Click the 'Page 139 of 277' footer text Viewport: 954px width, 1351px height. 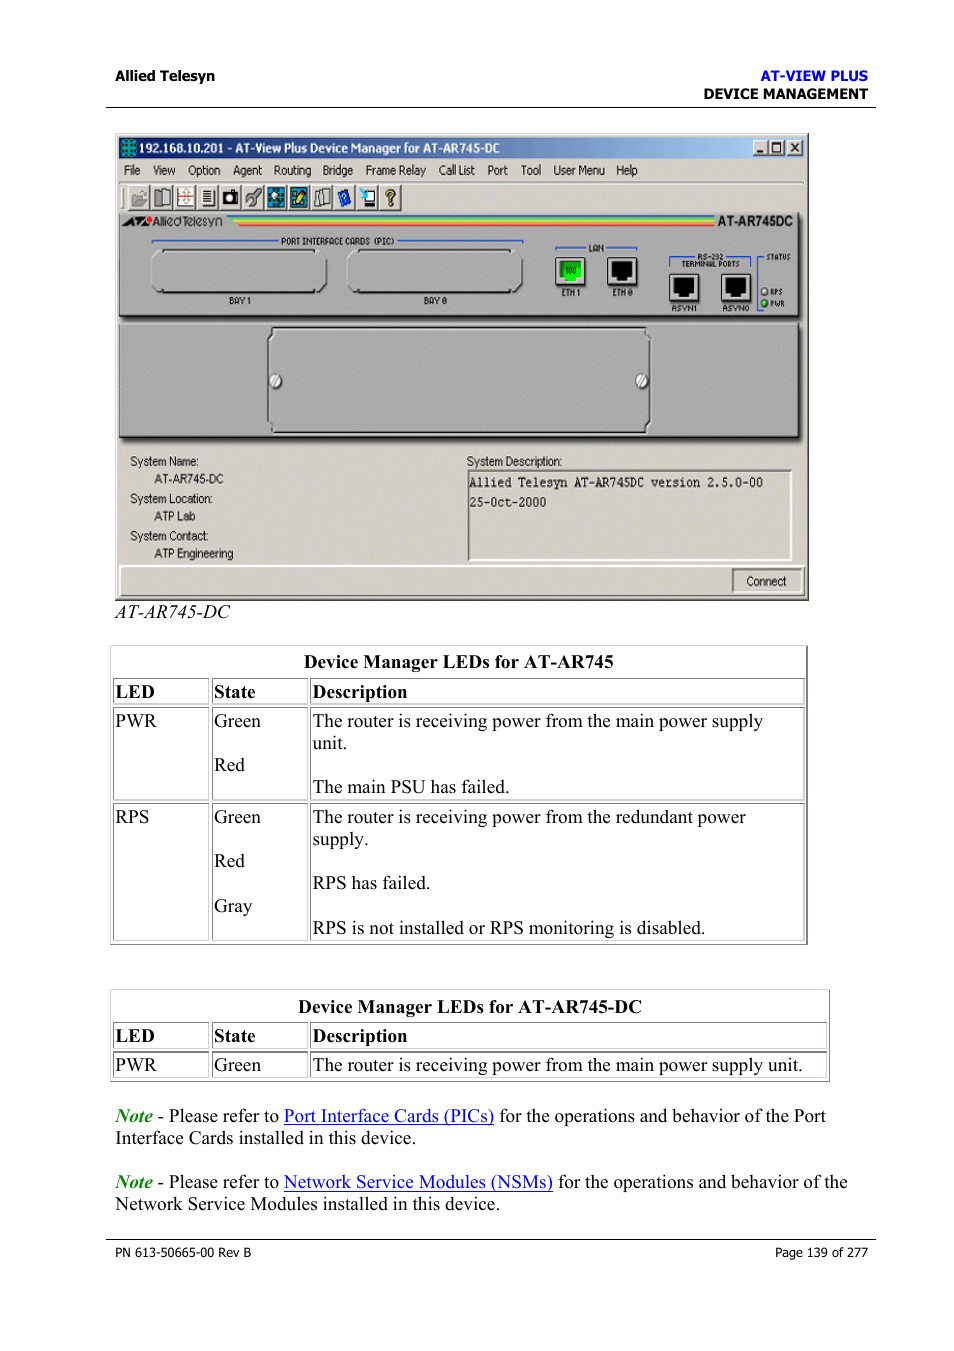pos(821,1252)
